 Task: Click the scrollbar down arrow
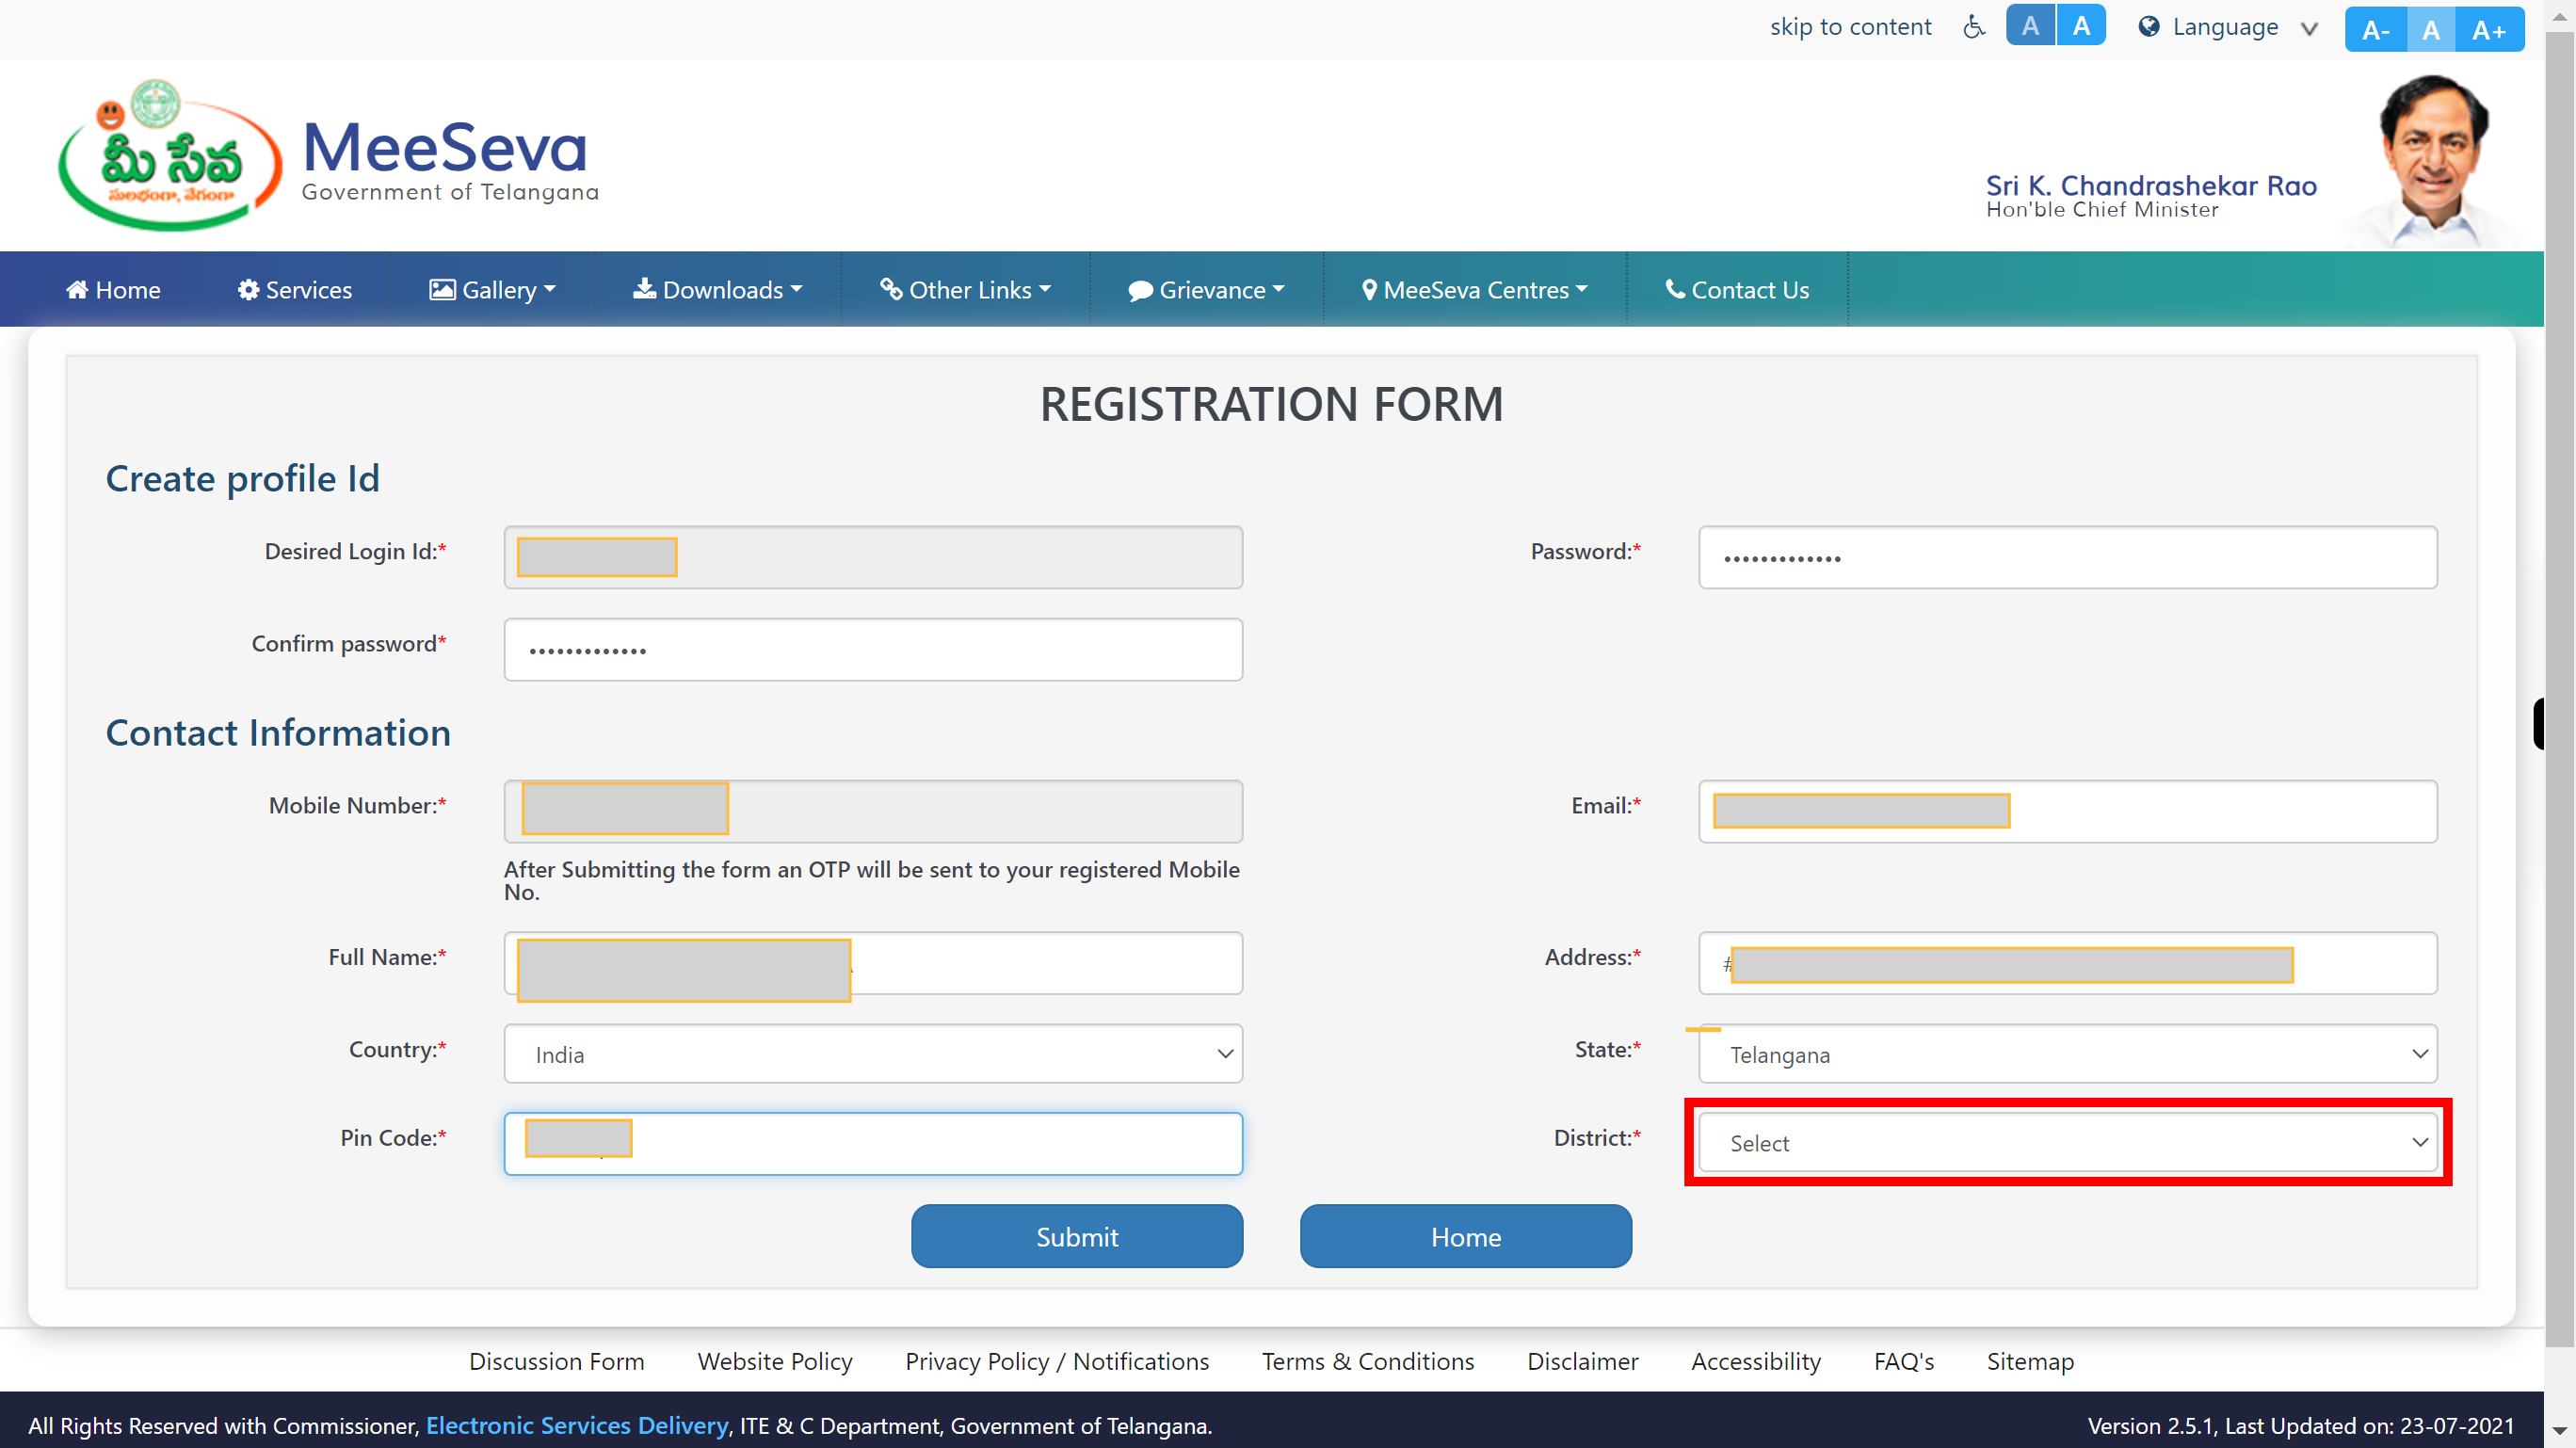pyautogui.click(x=2560, y=1431)
